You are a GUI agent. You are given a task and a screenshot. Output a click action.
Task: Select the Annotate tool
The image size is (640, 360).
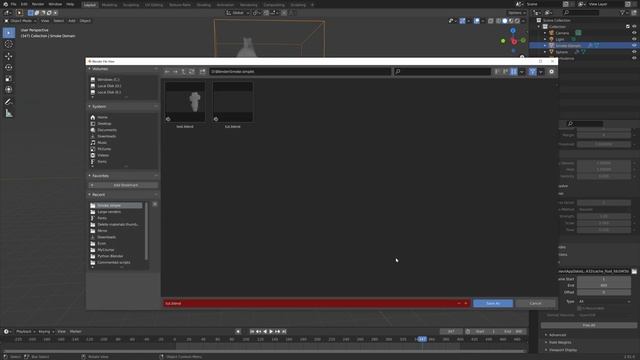(x=9, y=102)
